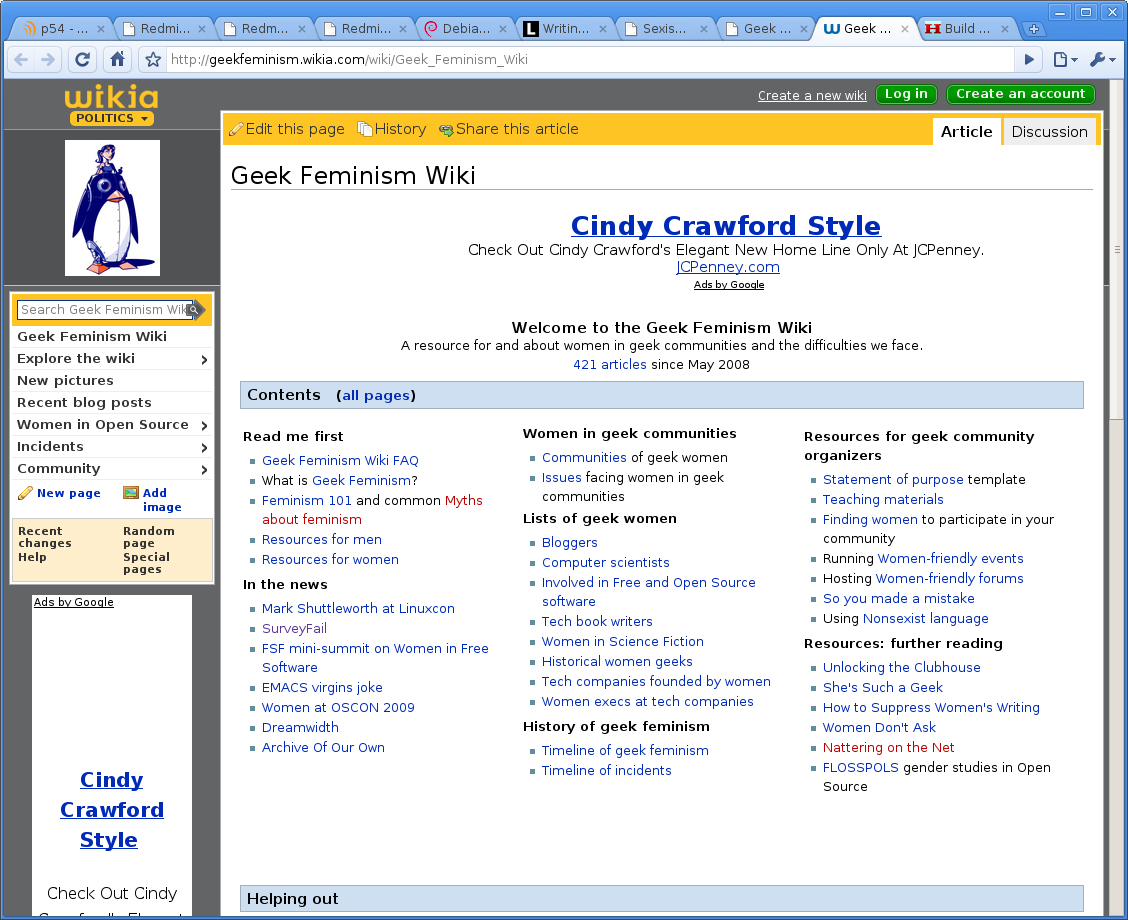Viewport: 1128px width, 920px height.
Task: Open the all pages link
Action: tap(376, 396)
